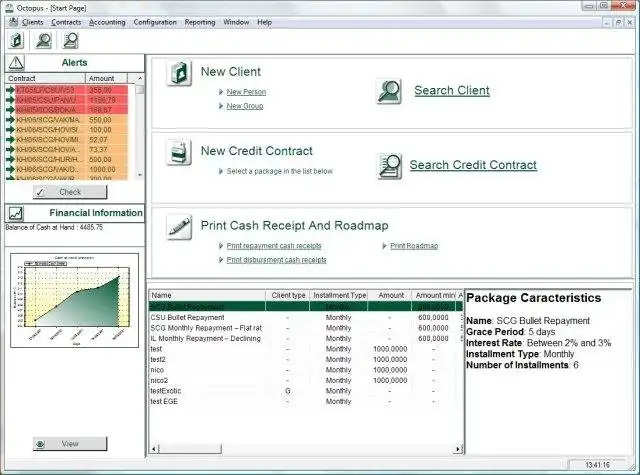This screenshot has height=475, width=640.
Task: Click the search client toolbar magnifier icon
Action: (43, 40)
